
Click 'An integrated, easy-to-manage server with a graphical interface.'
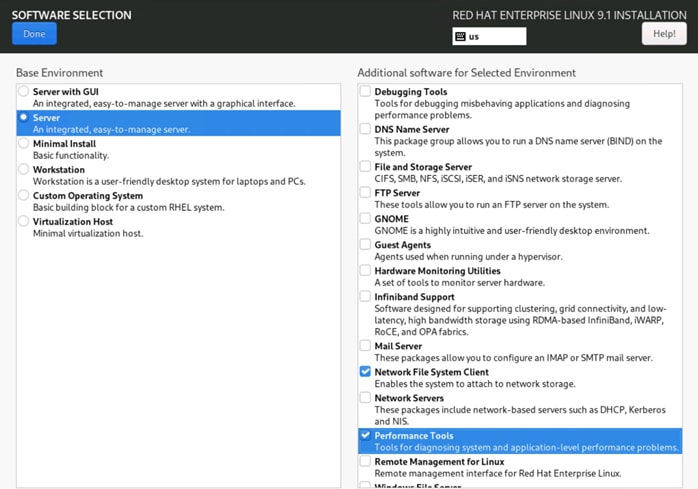tap(164, 103)
